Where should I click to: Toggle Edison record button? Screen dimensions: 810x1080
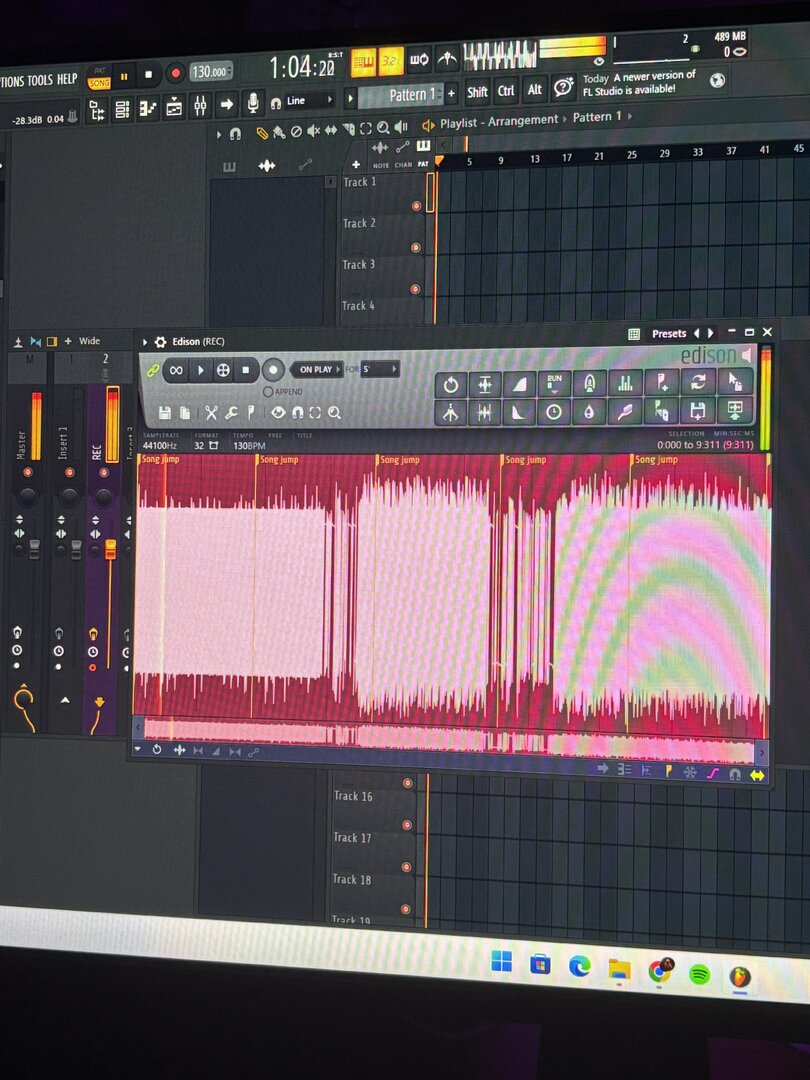(x=273, y=370)
